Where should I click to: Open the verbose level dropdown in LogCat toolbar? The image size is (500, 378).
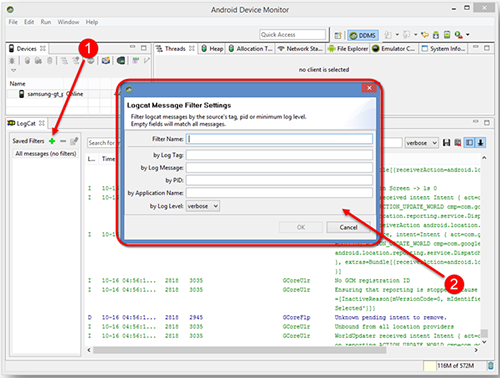[x=421, y=143]
